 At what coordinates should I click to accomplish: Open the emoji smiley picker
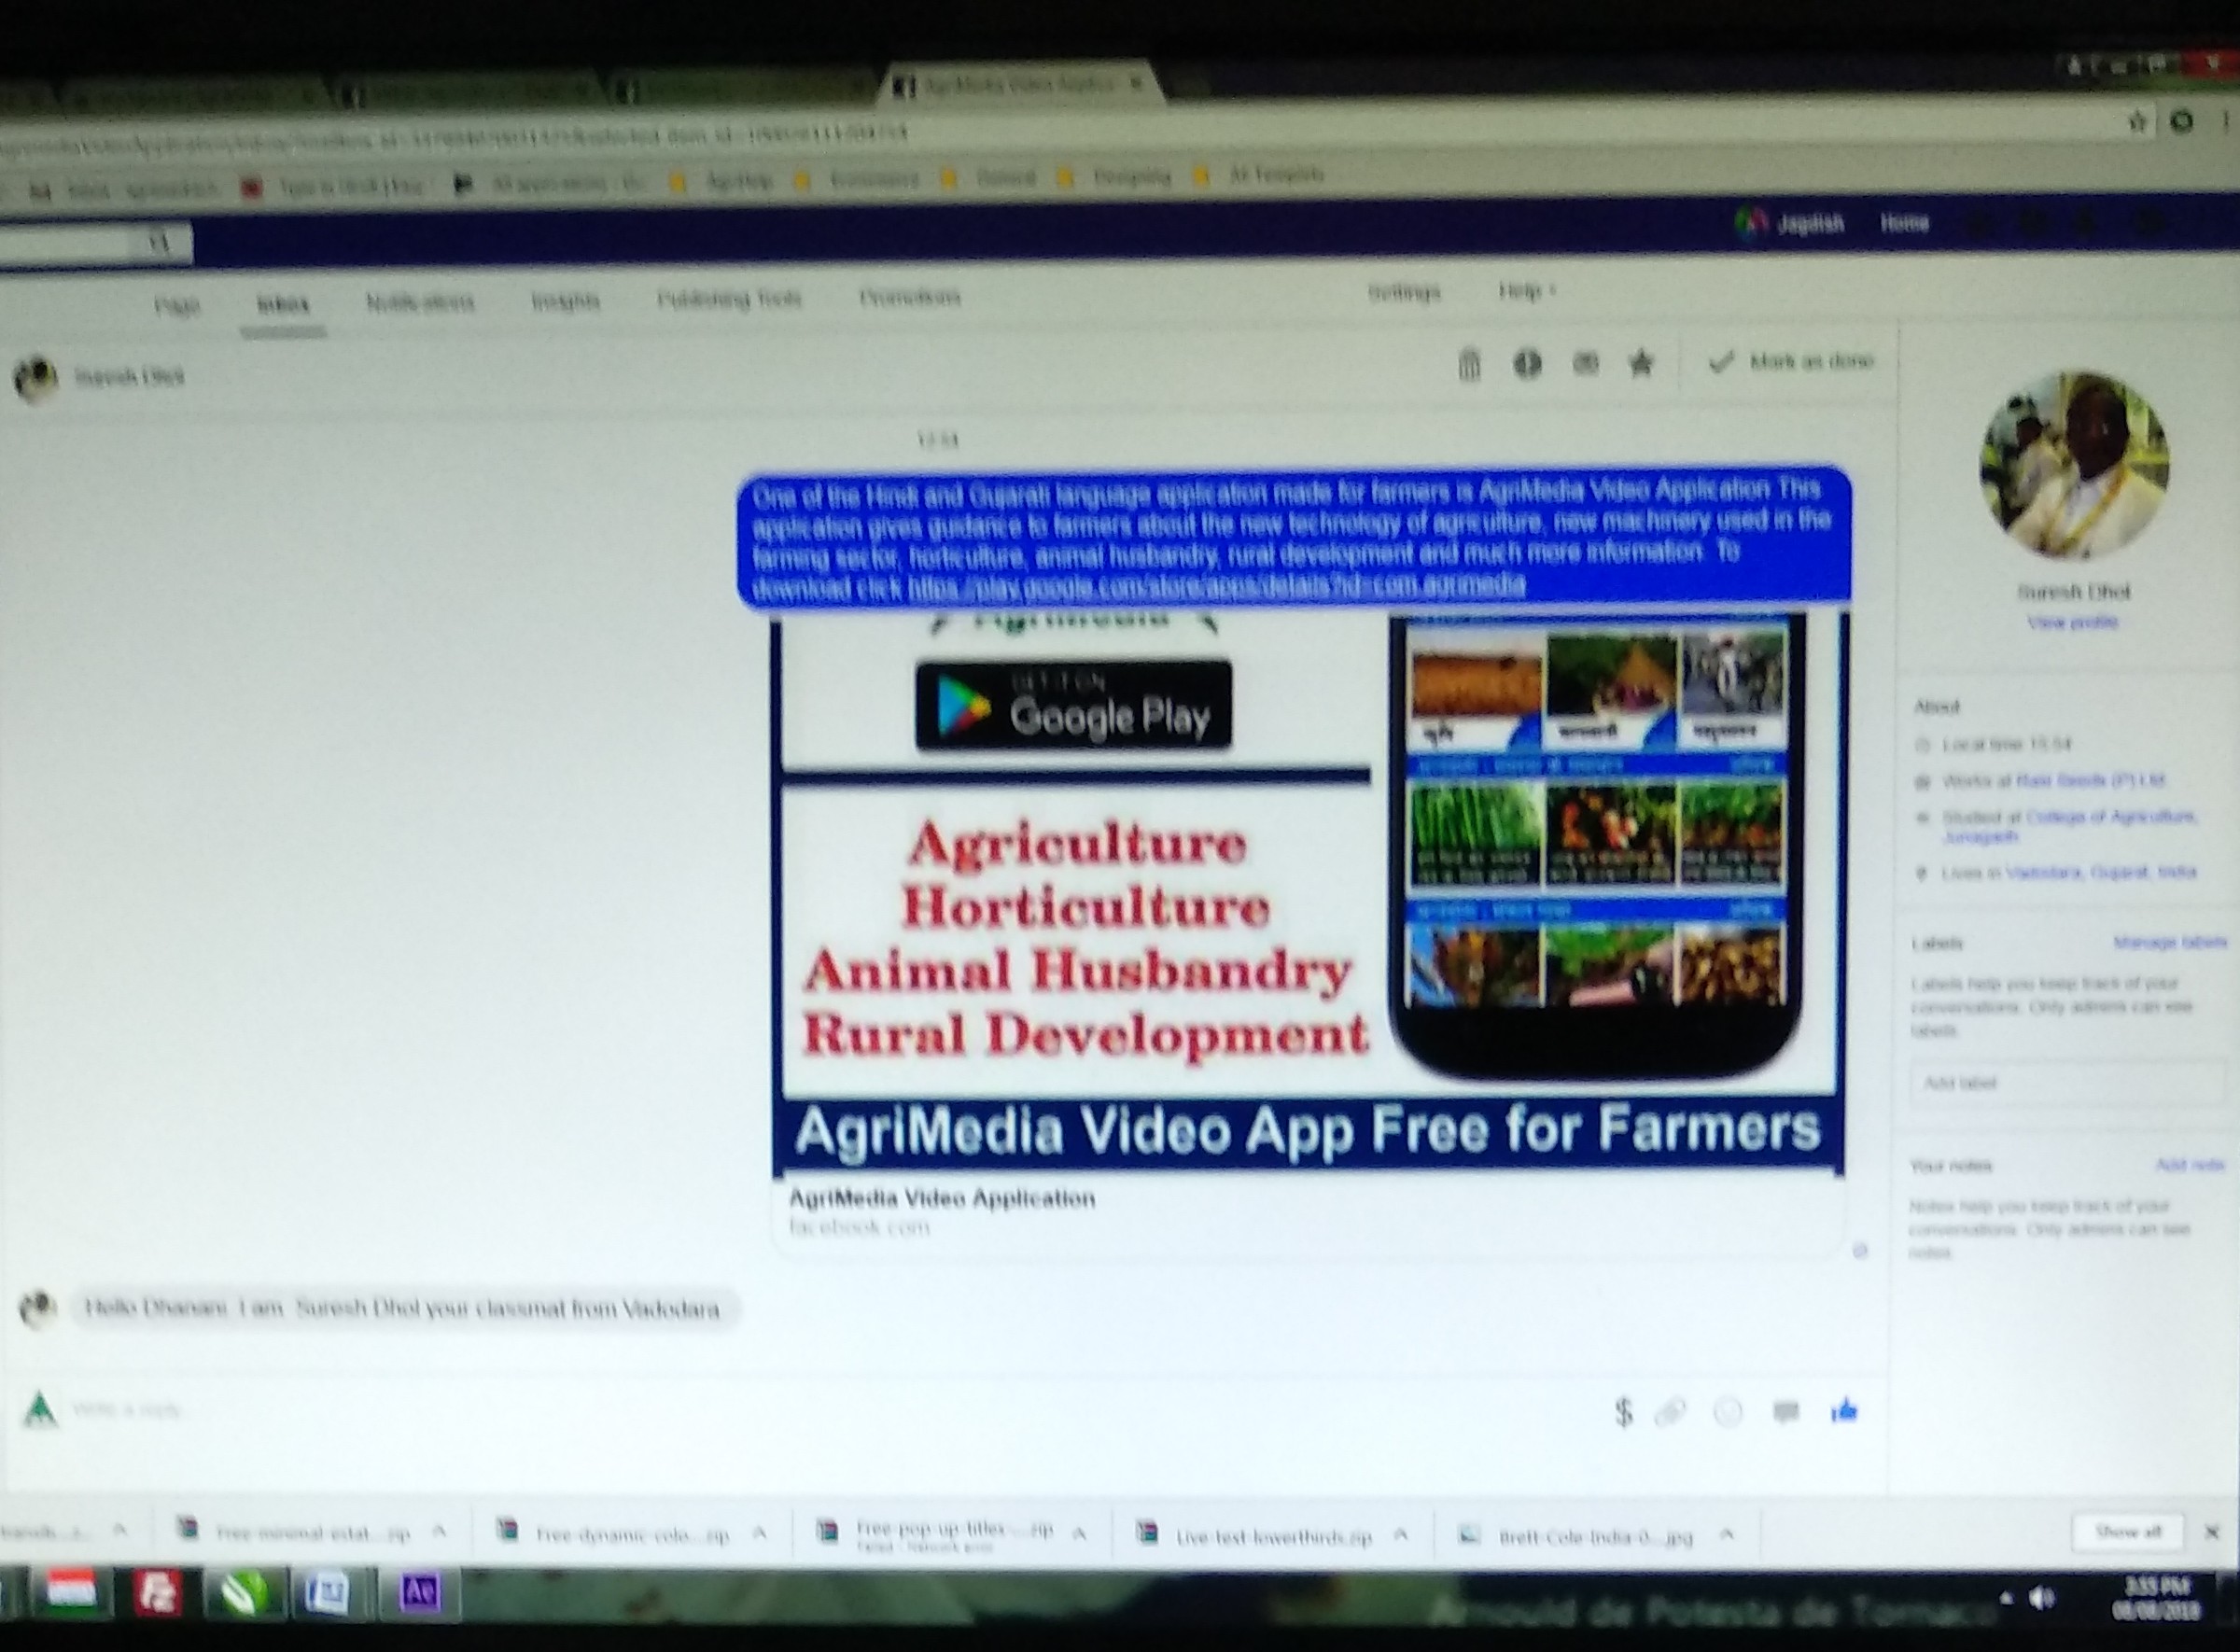[1728, 1412]
